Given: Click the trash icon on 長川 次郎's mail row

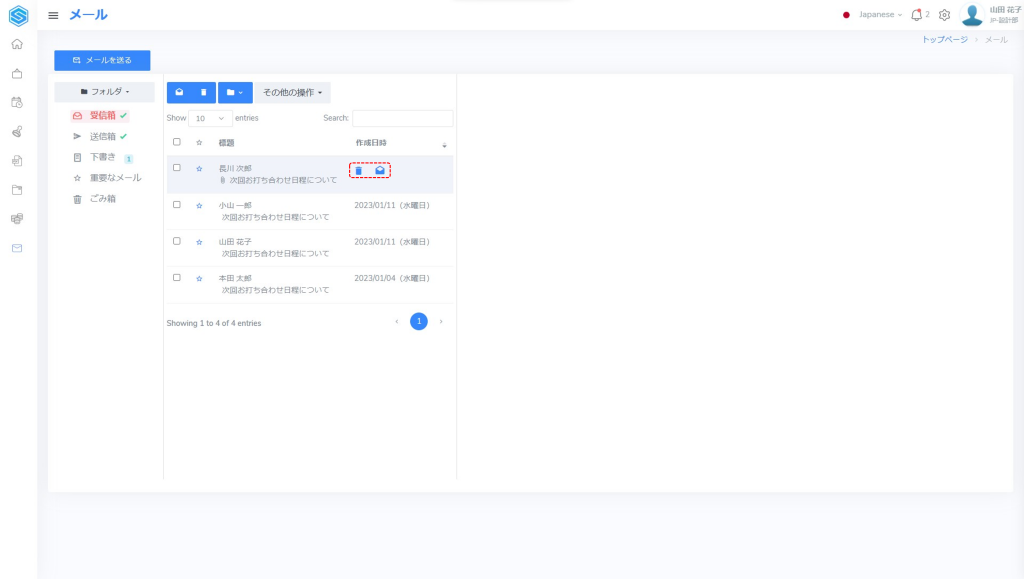Looking at the screenshot, I should click(359, 171).
